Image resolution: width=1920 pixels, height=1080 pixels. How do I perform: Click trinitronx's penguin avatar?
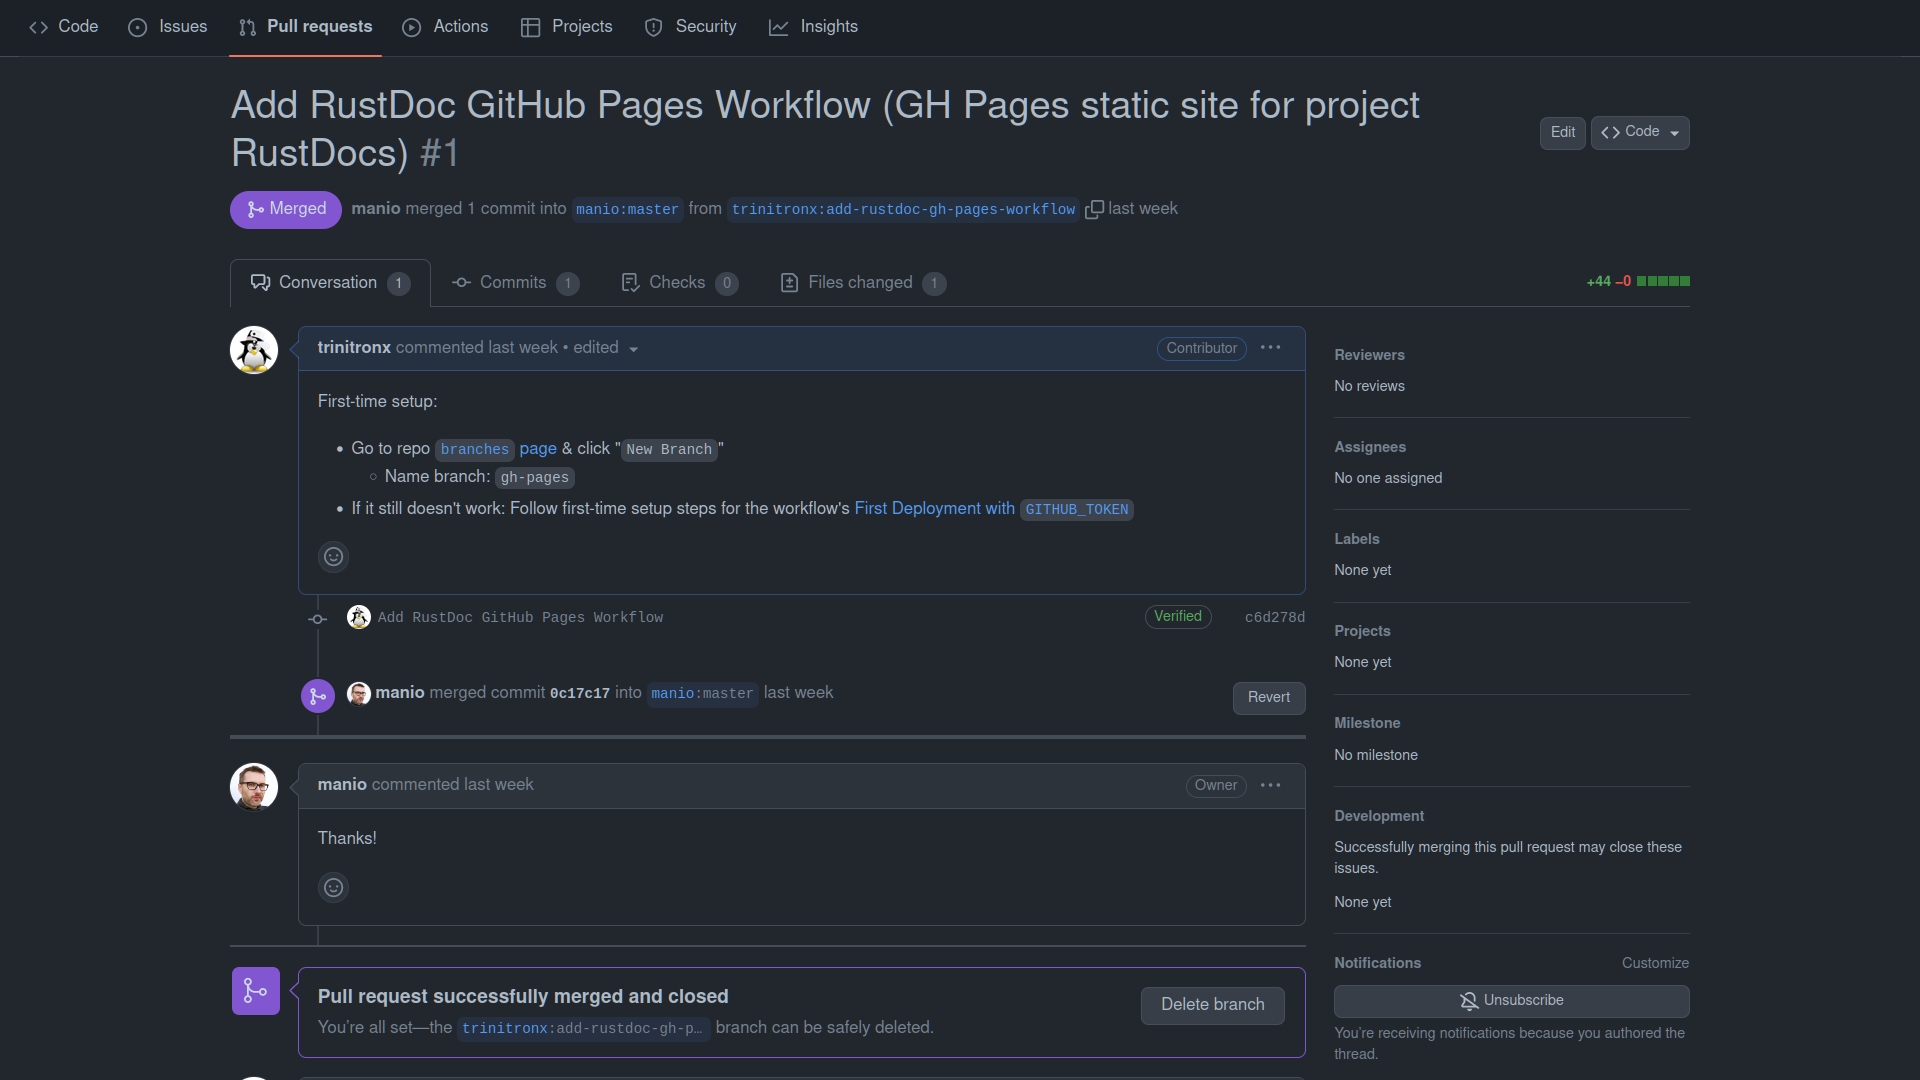tap(254, 351)
